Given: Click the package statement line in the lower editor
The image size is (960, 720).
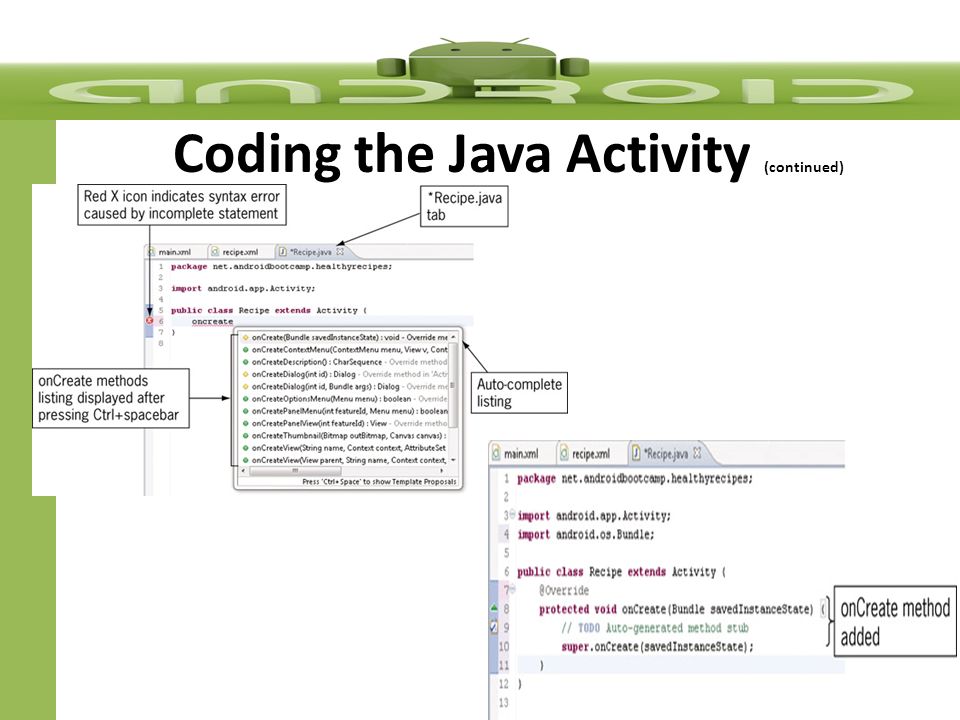Looking at the screenshot, I should (635, 479).
